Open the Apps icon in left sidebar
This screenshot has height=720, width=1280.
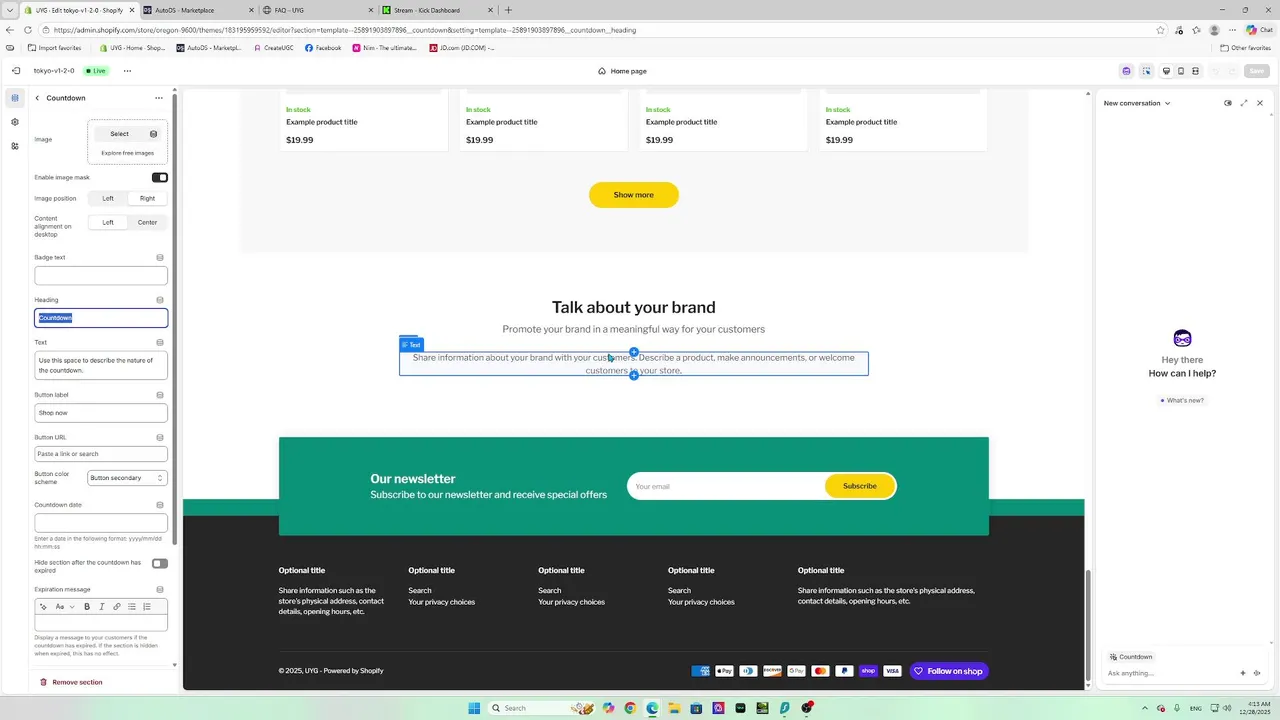[x=14, y=146]
